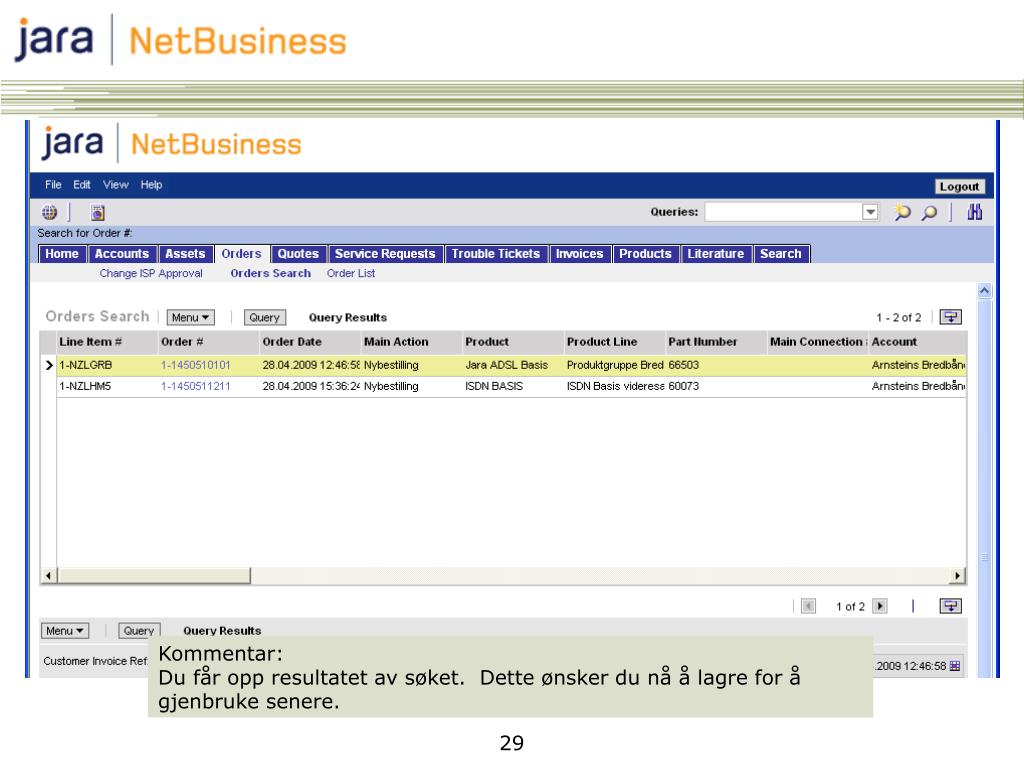Click the top list expand toggle icon
The image size is (1024, 768).
[951, 317]
